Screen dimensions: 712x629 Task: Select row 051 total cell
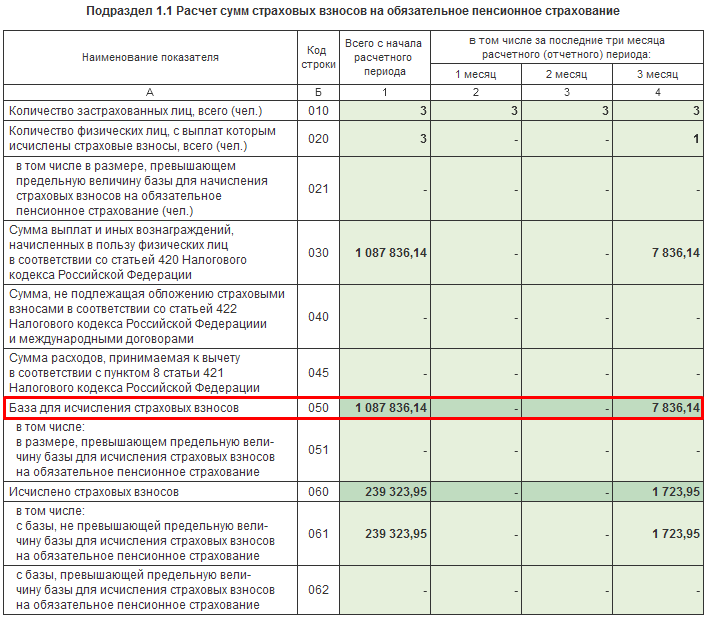[x=385, y=450]
